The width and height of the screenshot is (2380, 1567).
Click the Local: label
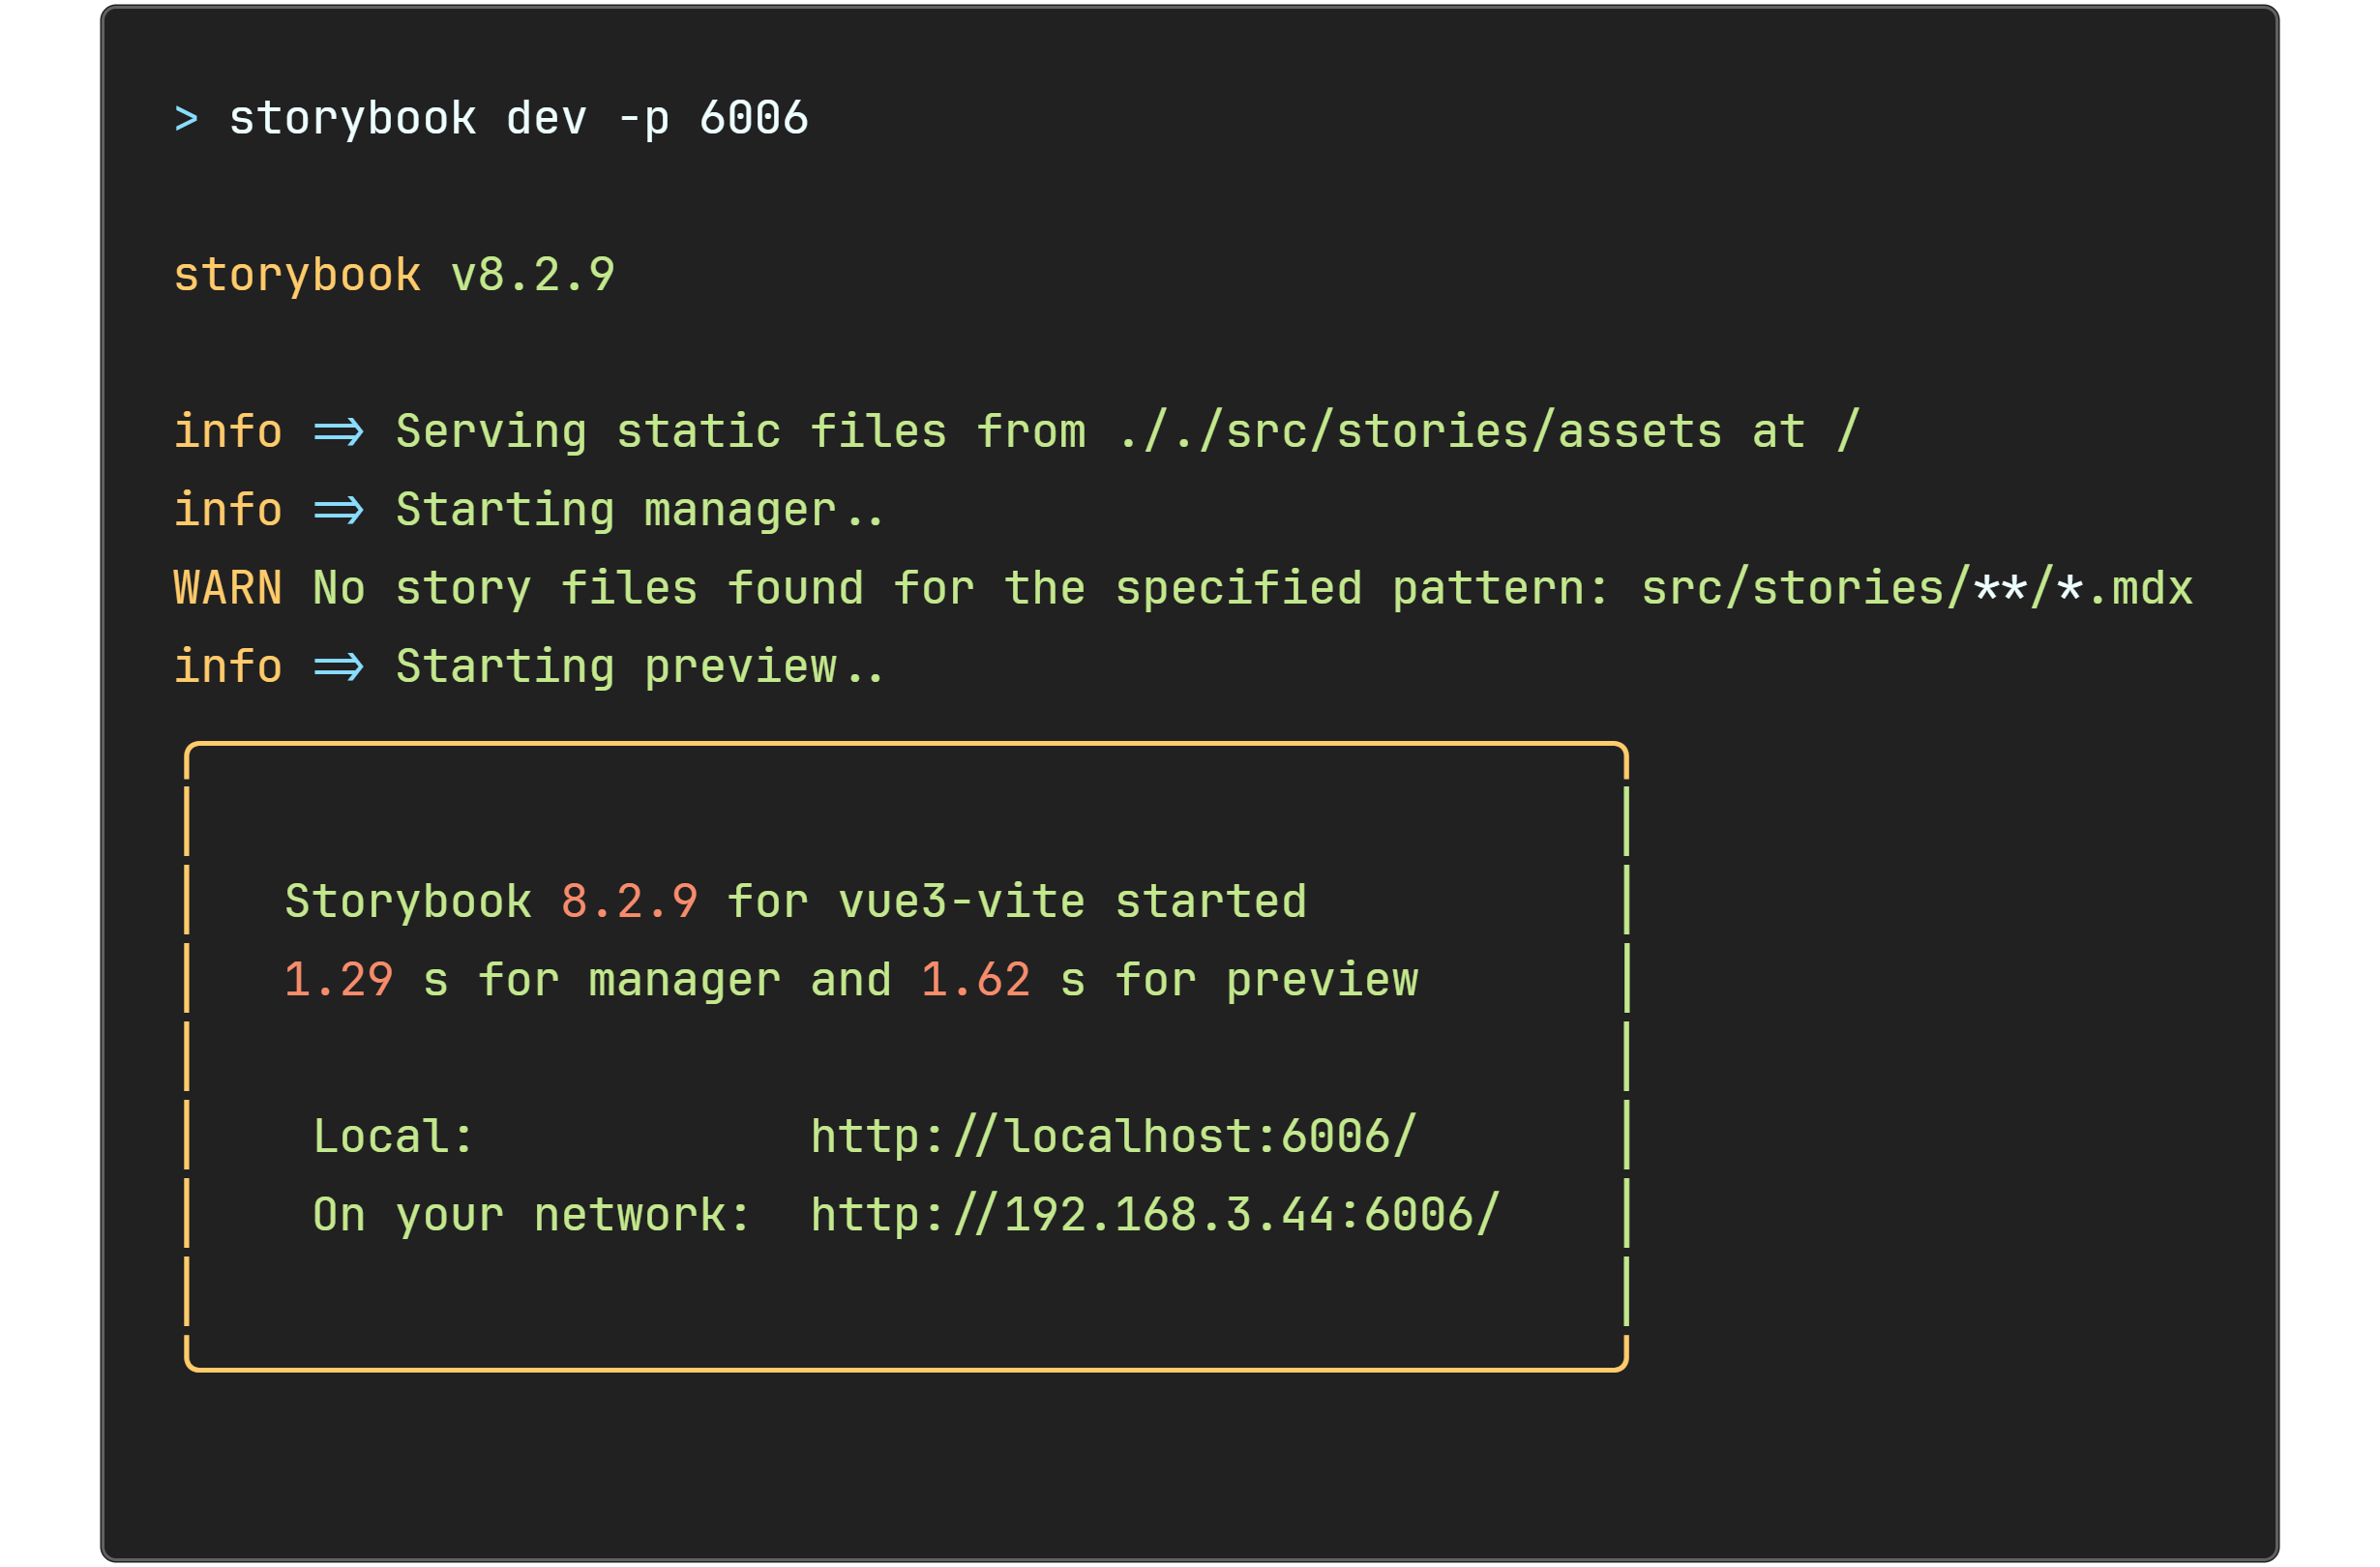pos(393,1138)
